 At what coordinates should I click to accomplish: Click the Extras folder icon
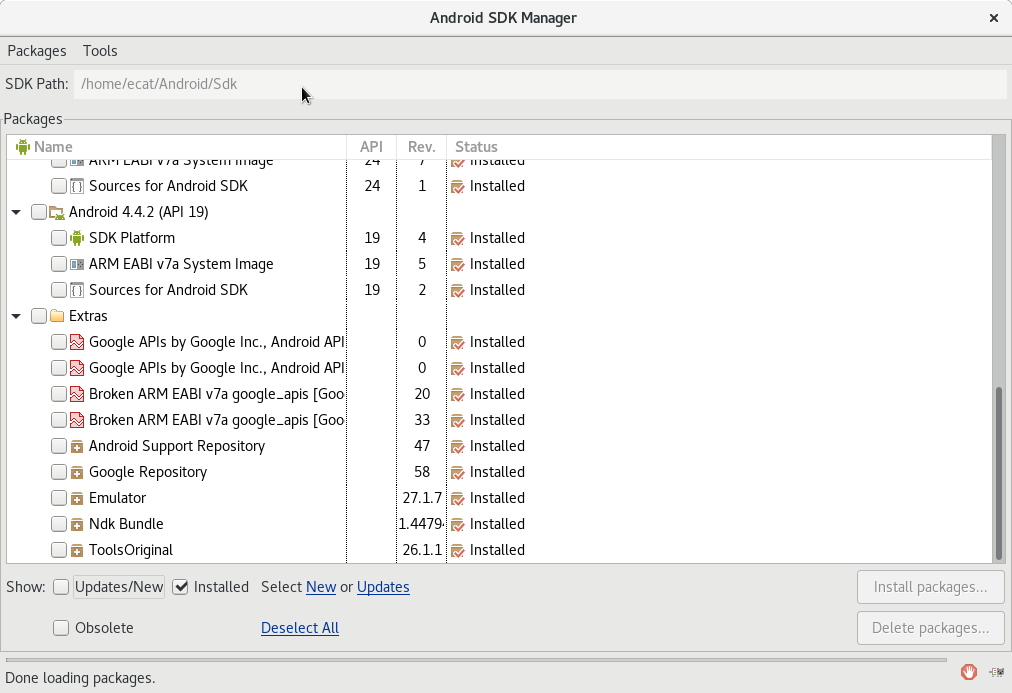pos(57,316)
